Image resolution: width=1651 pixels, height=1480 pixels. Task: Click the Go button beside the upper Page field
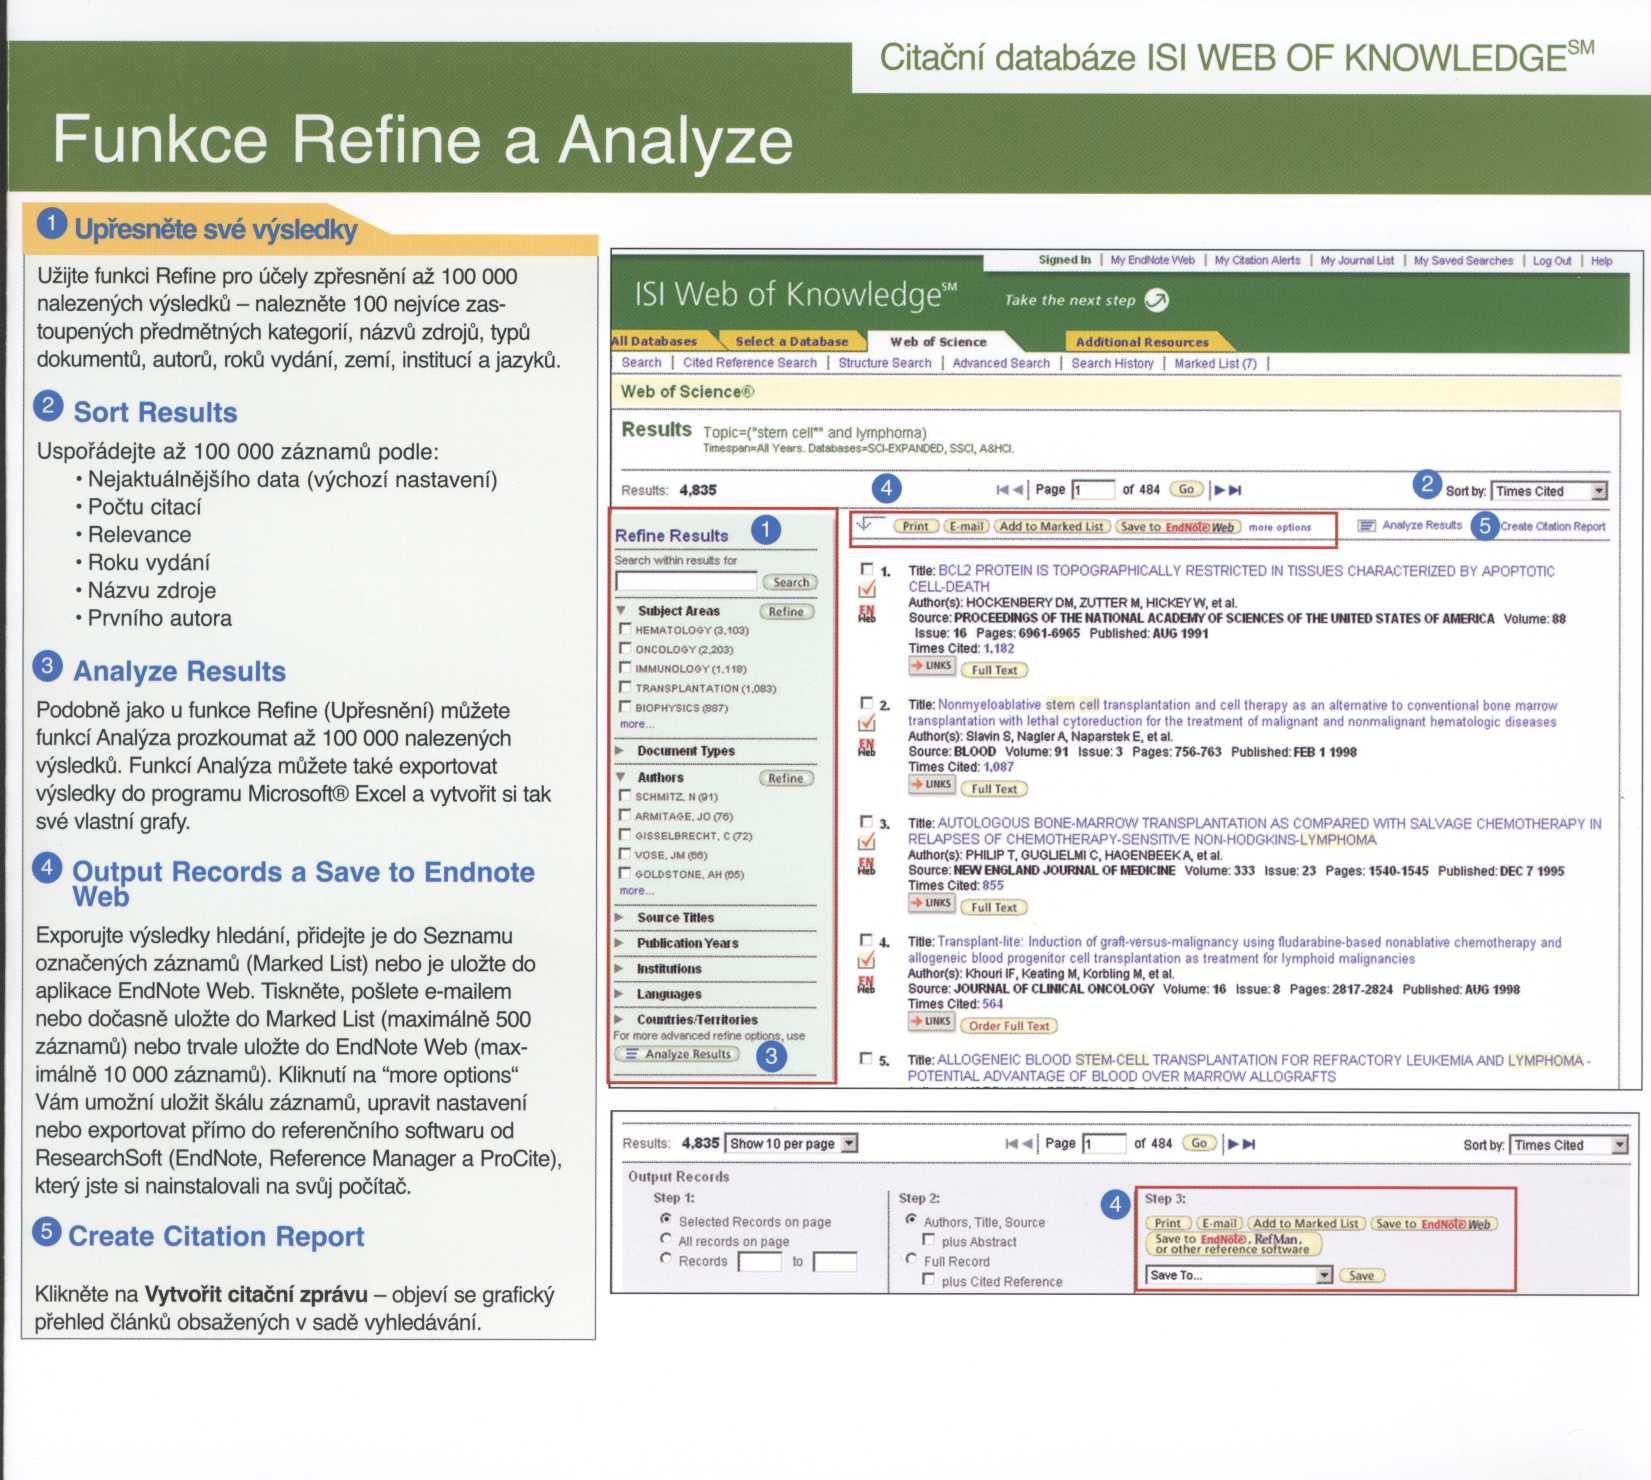click(x=1186, y=489)
